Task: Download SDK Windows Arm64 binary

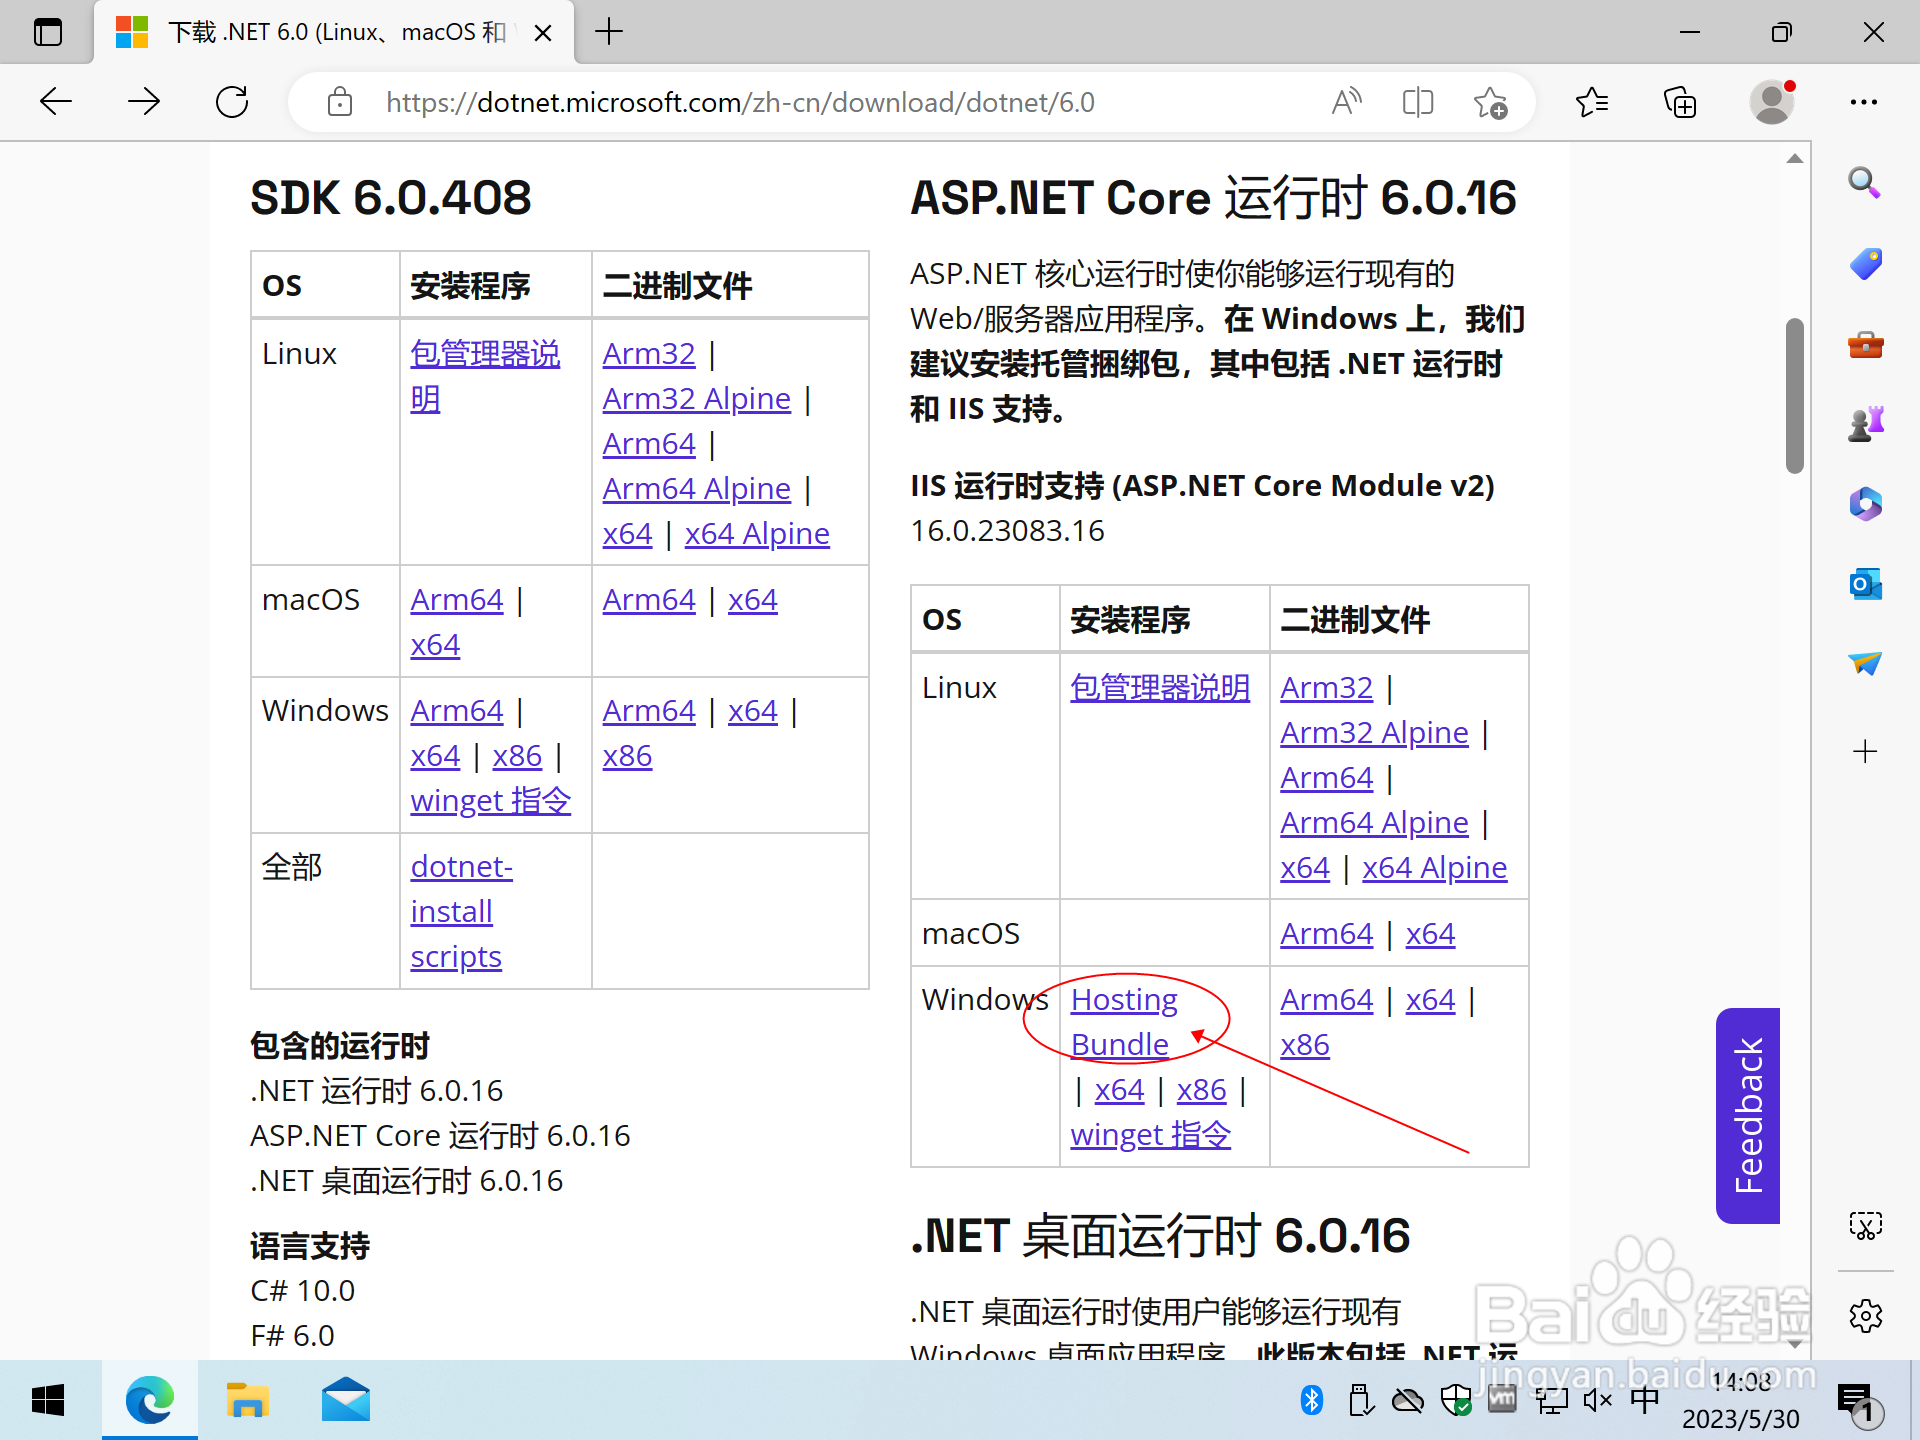Action: (649, 711)
